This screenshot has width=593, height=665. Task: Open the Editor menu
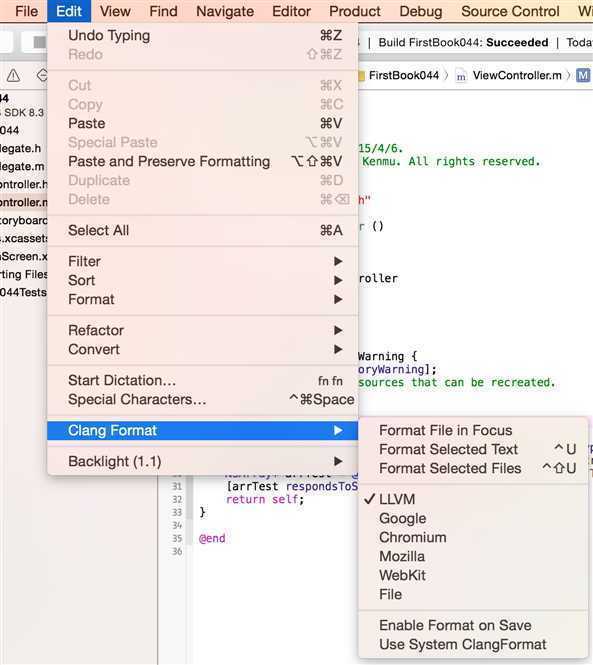291,11
